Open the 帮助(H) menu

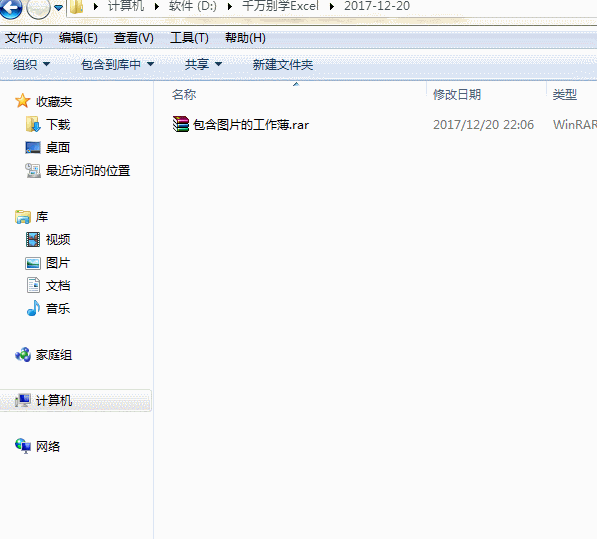[245, 38]
